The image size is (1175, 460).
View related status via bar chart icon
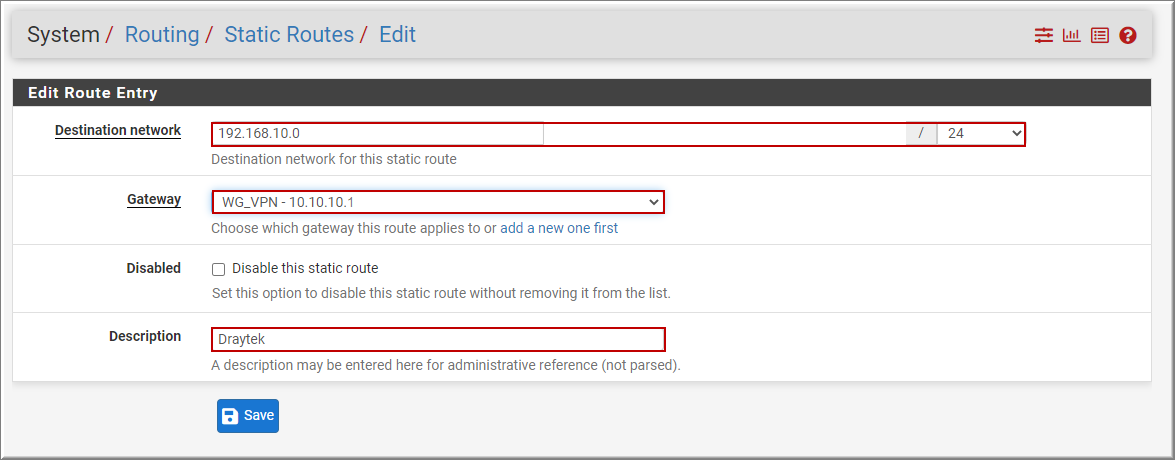pos(1072,35)
